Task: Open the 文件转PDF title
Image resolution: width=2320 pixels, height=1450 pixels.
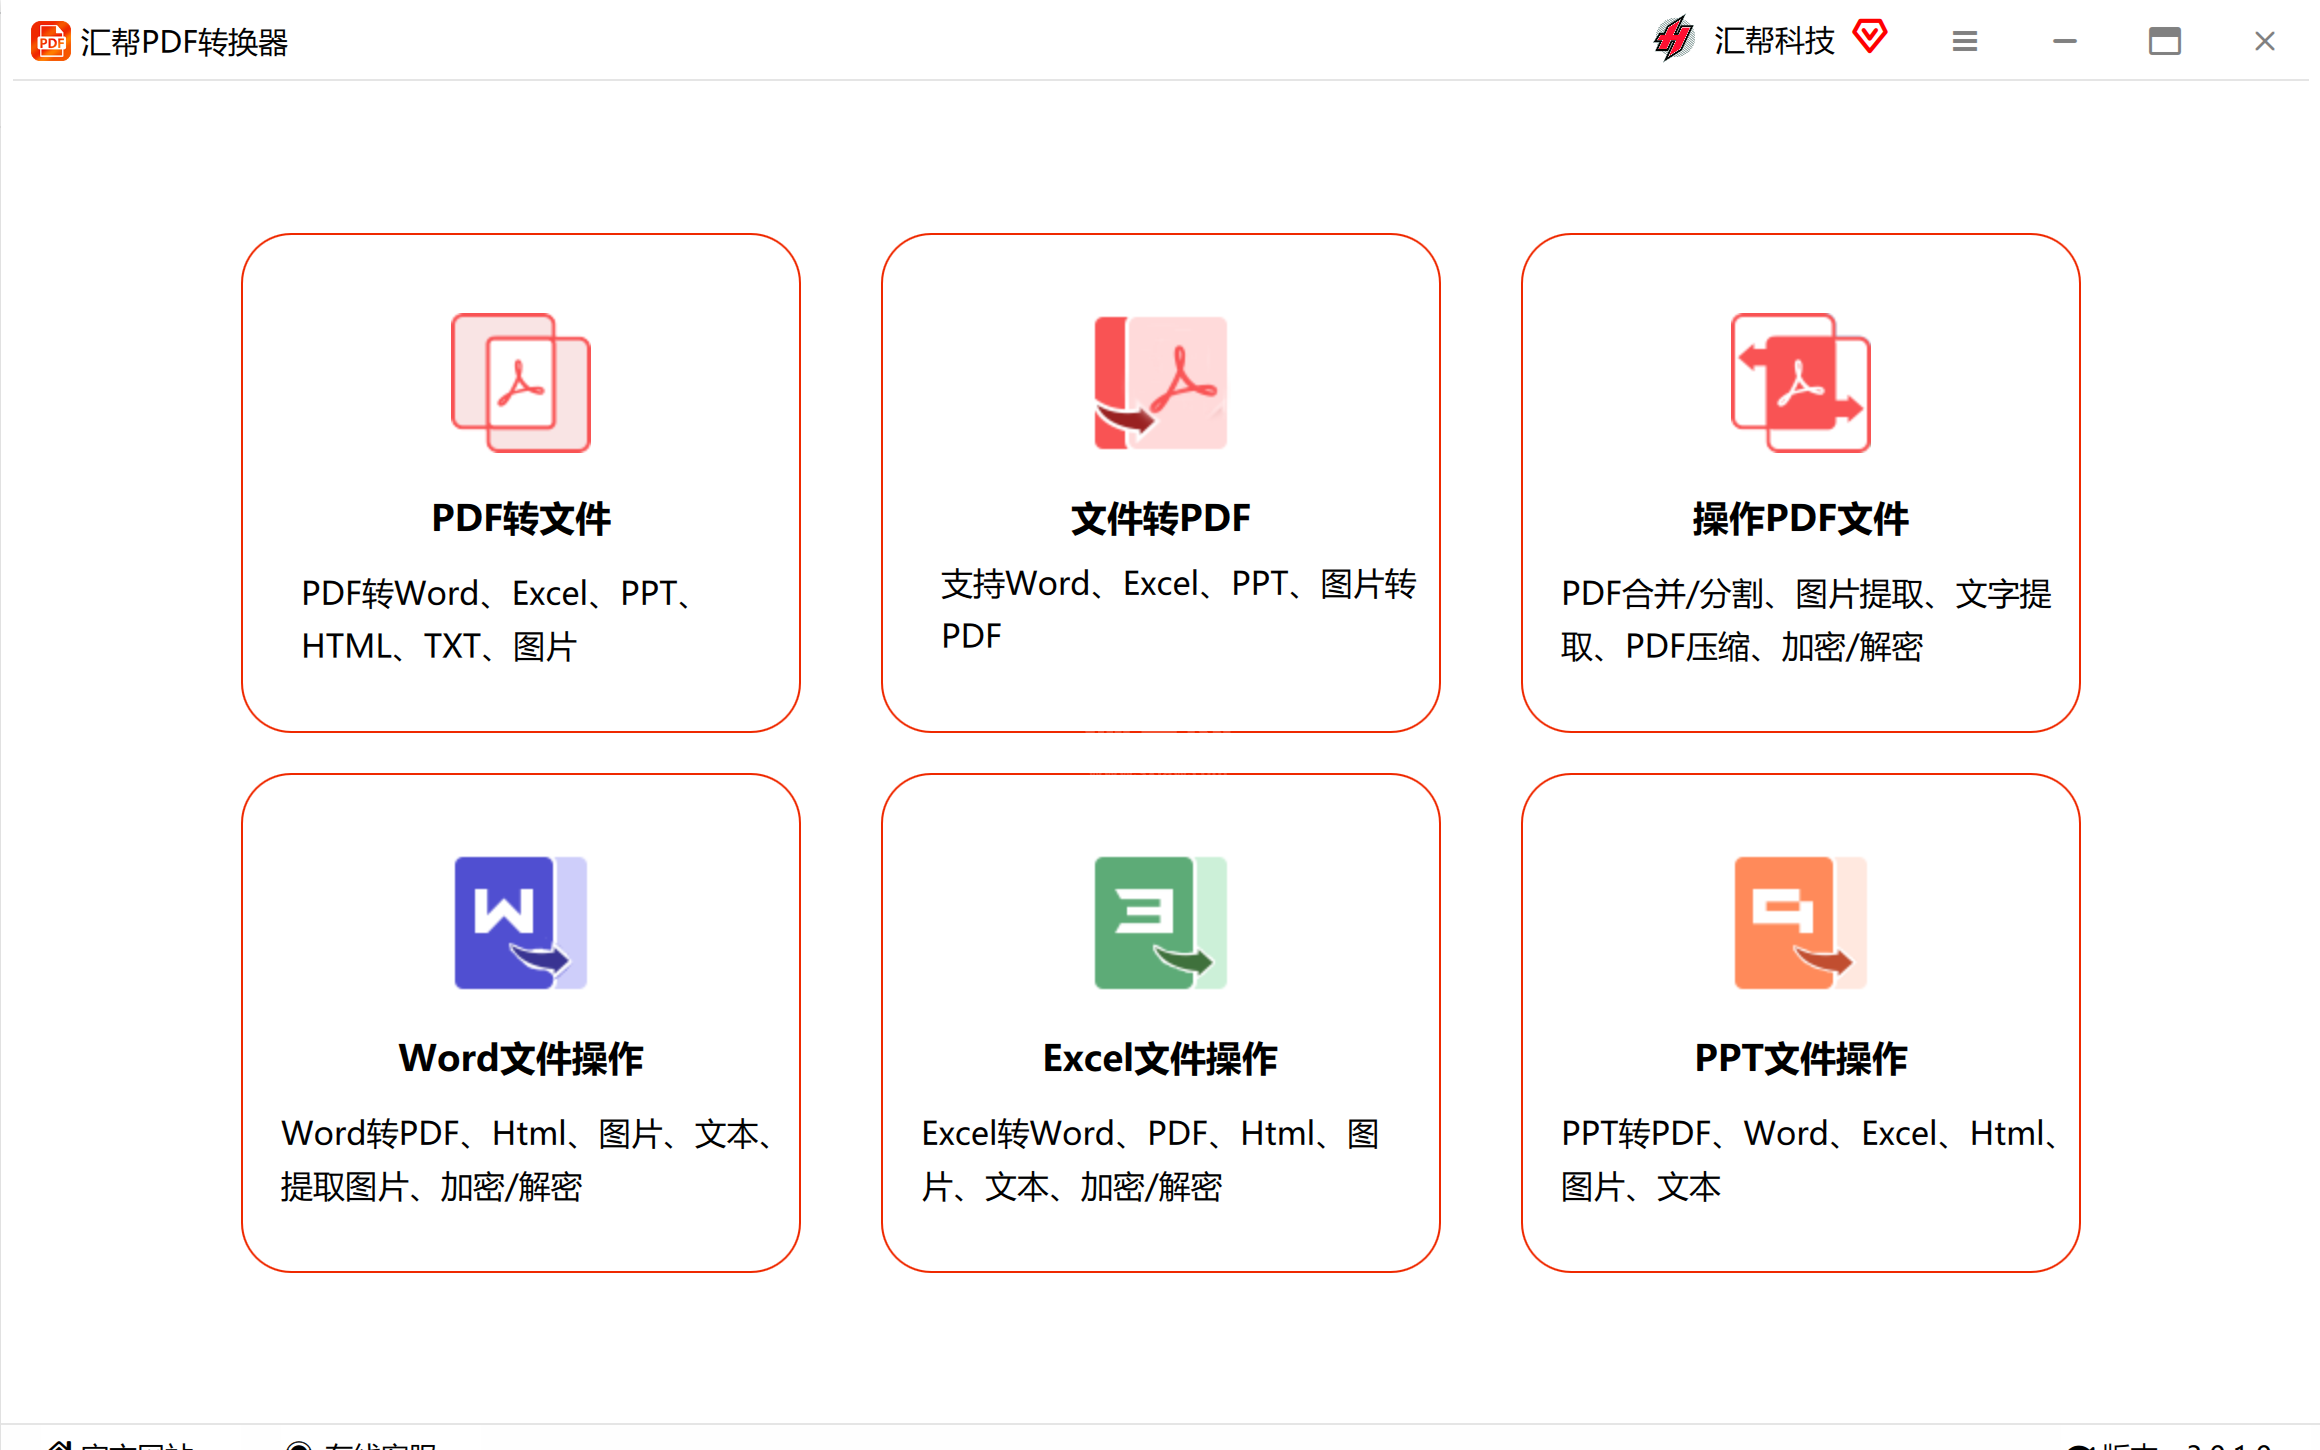Action: (1161, 518)
